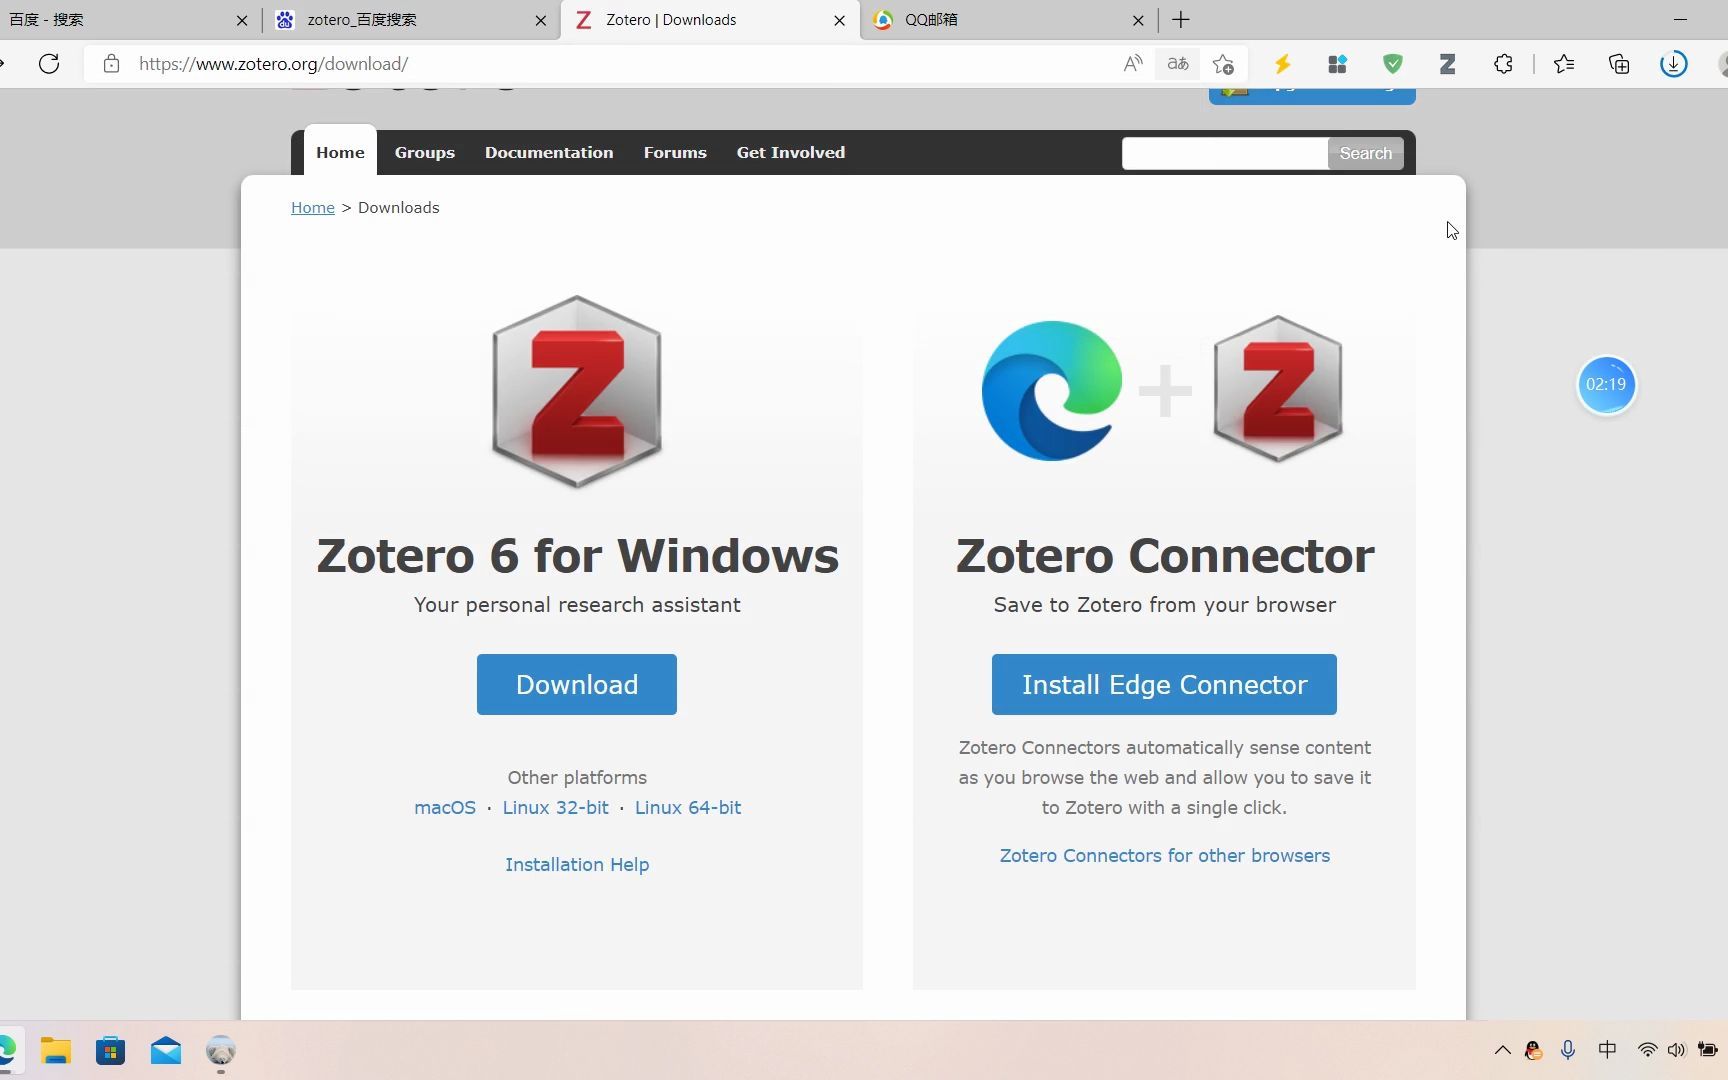This screenshot has height=1080, width=1728.
Task: Click the site lock icon in address bar
Action: (x=112, y=64)
